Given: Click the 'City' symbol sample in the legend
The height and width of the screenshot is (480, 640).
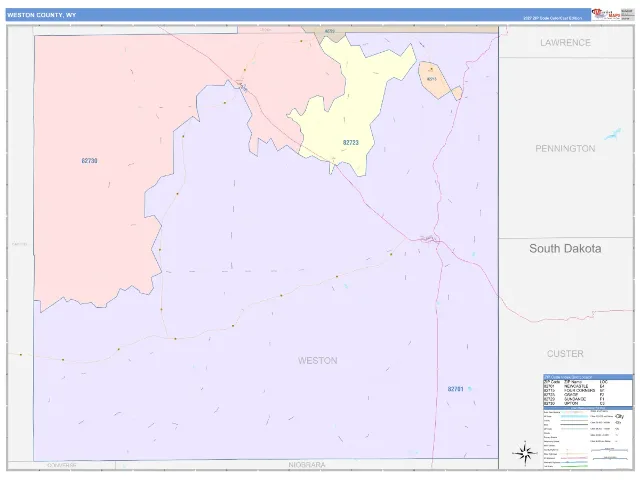Looking at the screenshot, I should [620, 416].
